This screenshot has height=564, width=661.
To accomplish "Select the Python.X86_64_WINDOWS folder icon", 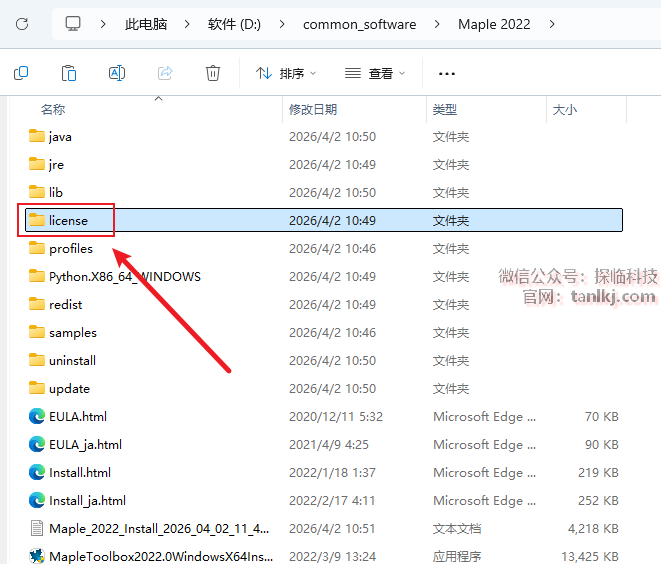I will (37, 276).
